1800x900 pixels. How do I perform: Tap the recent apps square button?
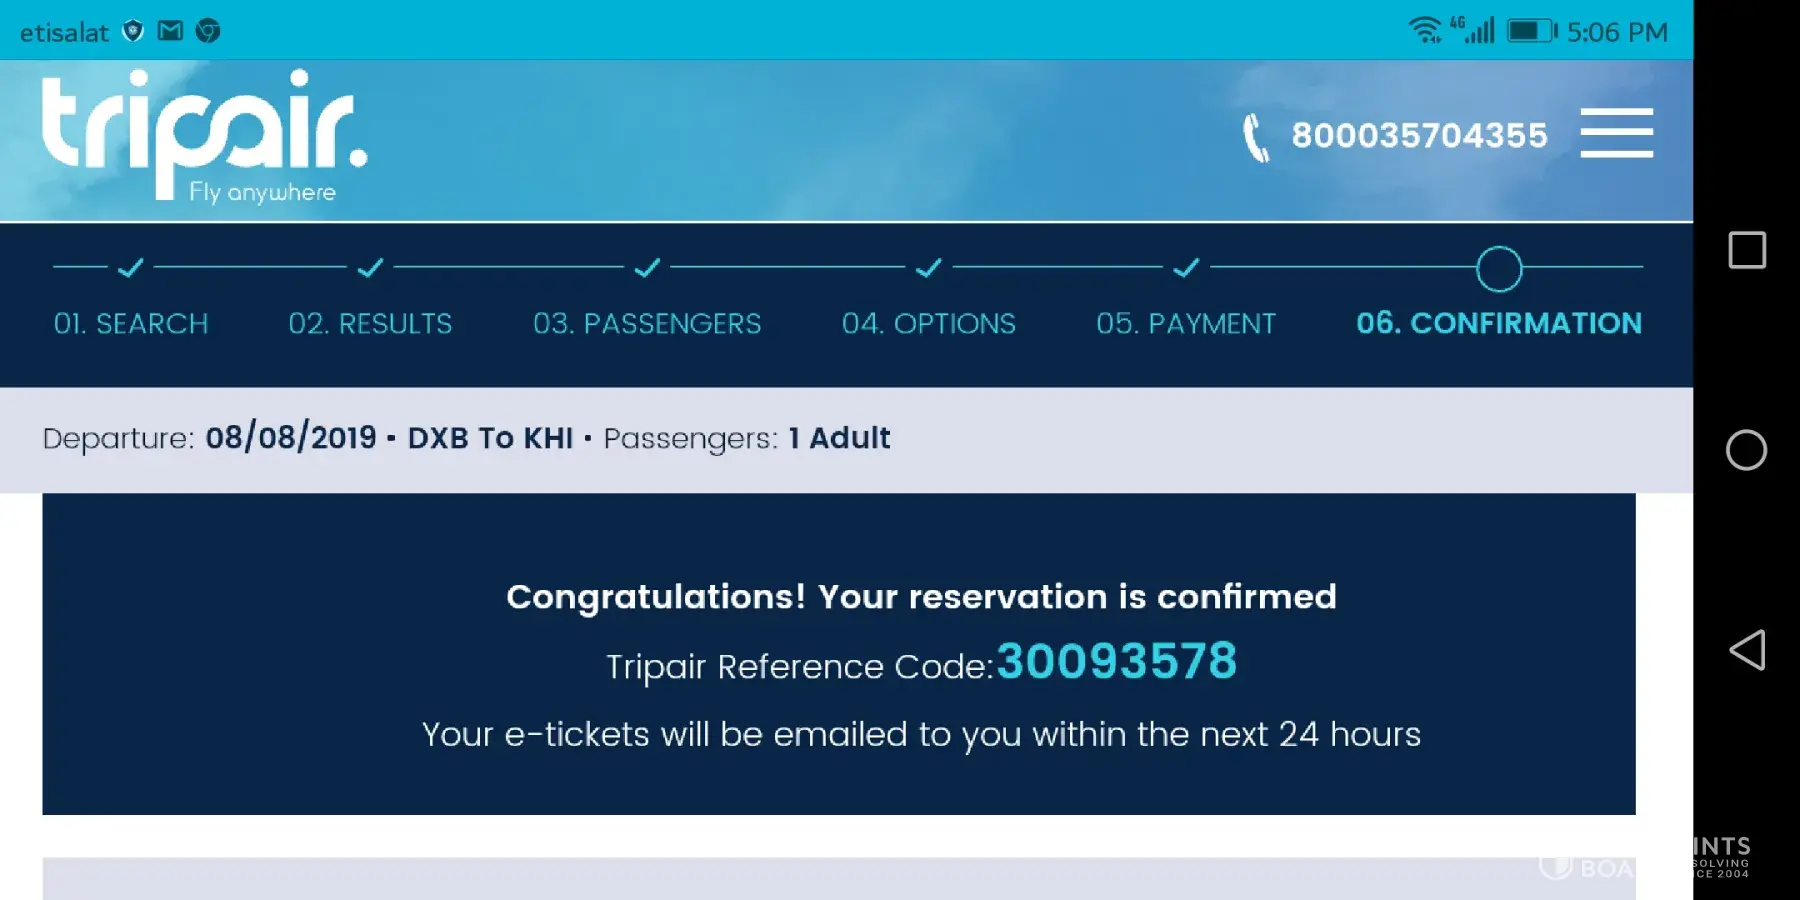point(1746,250)
